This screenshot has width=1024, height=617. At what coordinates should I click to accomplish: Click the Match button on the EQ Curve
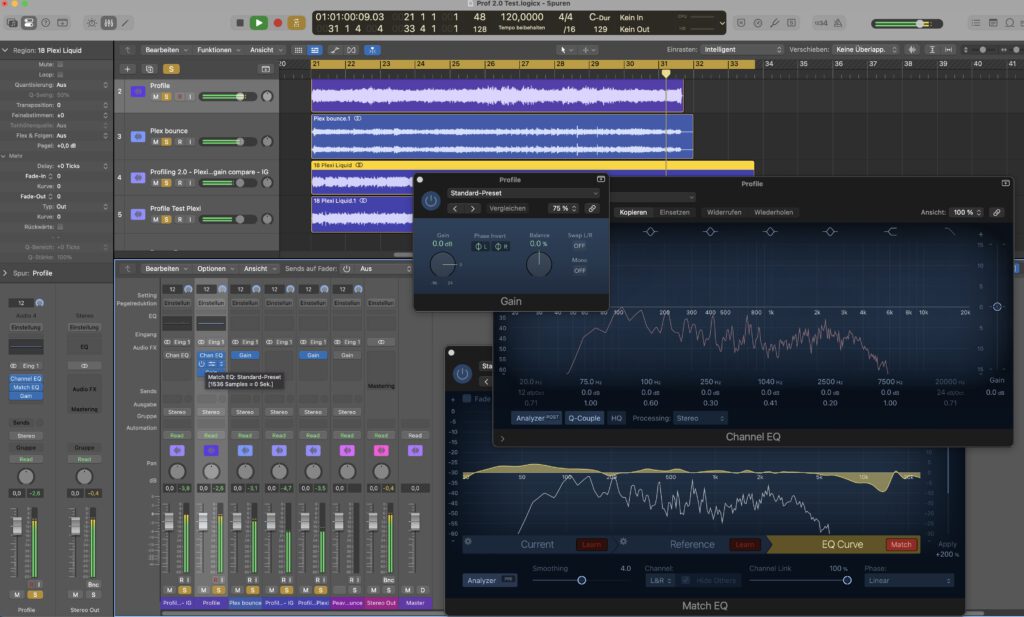pos(901,544)
